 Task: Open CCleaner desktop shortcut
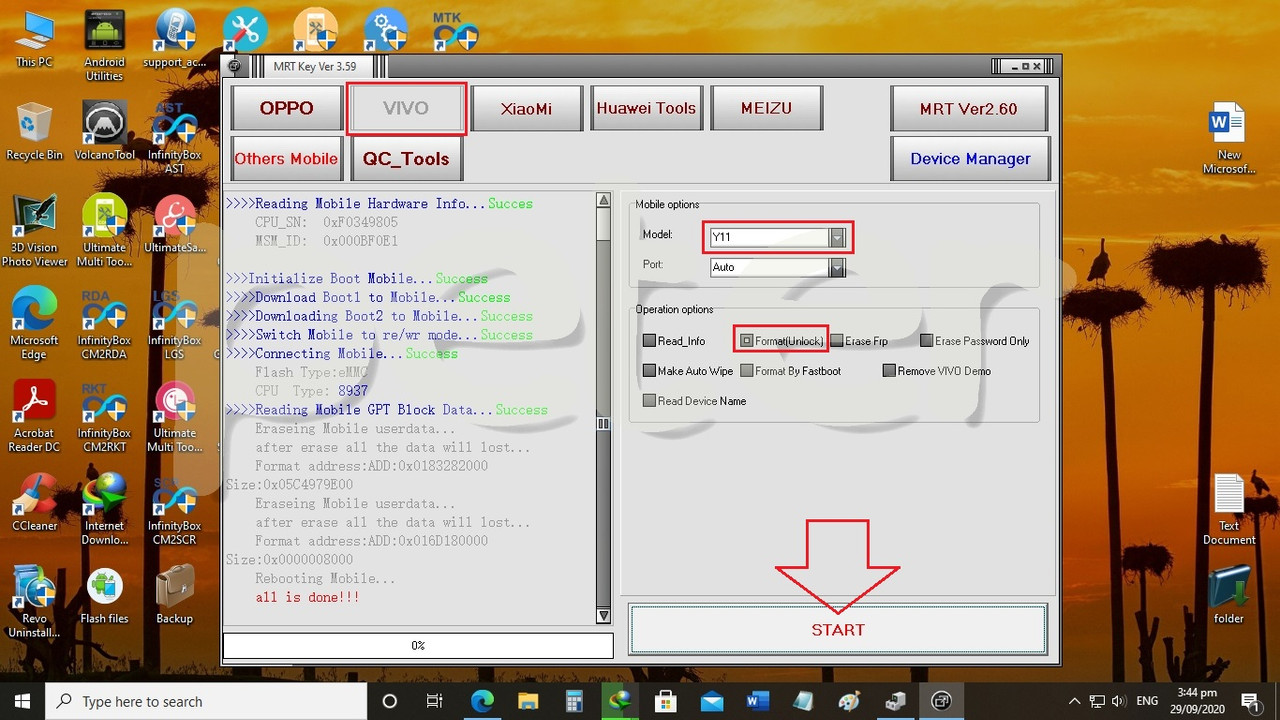(x=34, y=503)
